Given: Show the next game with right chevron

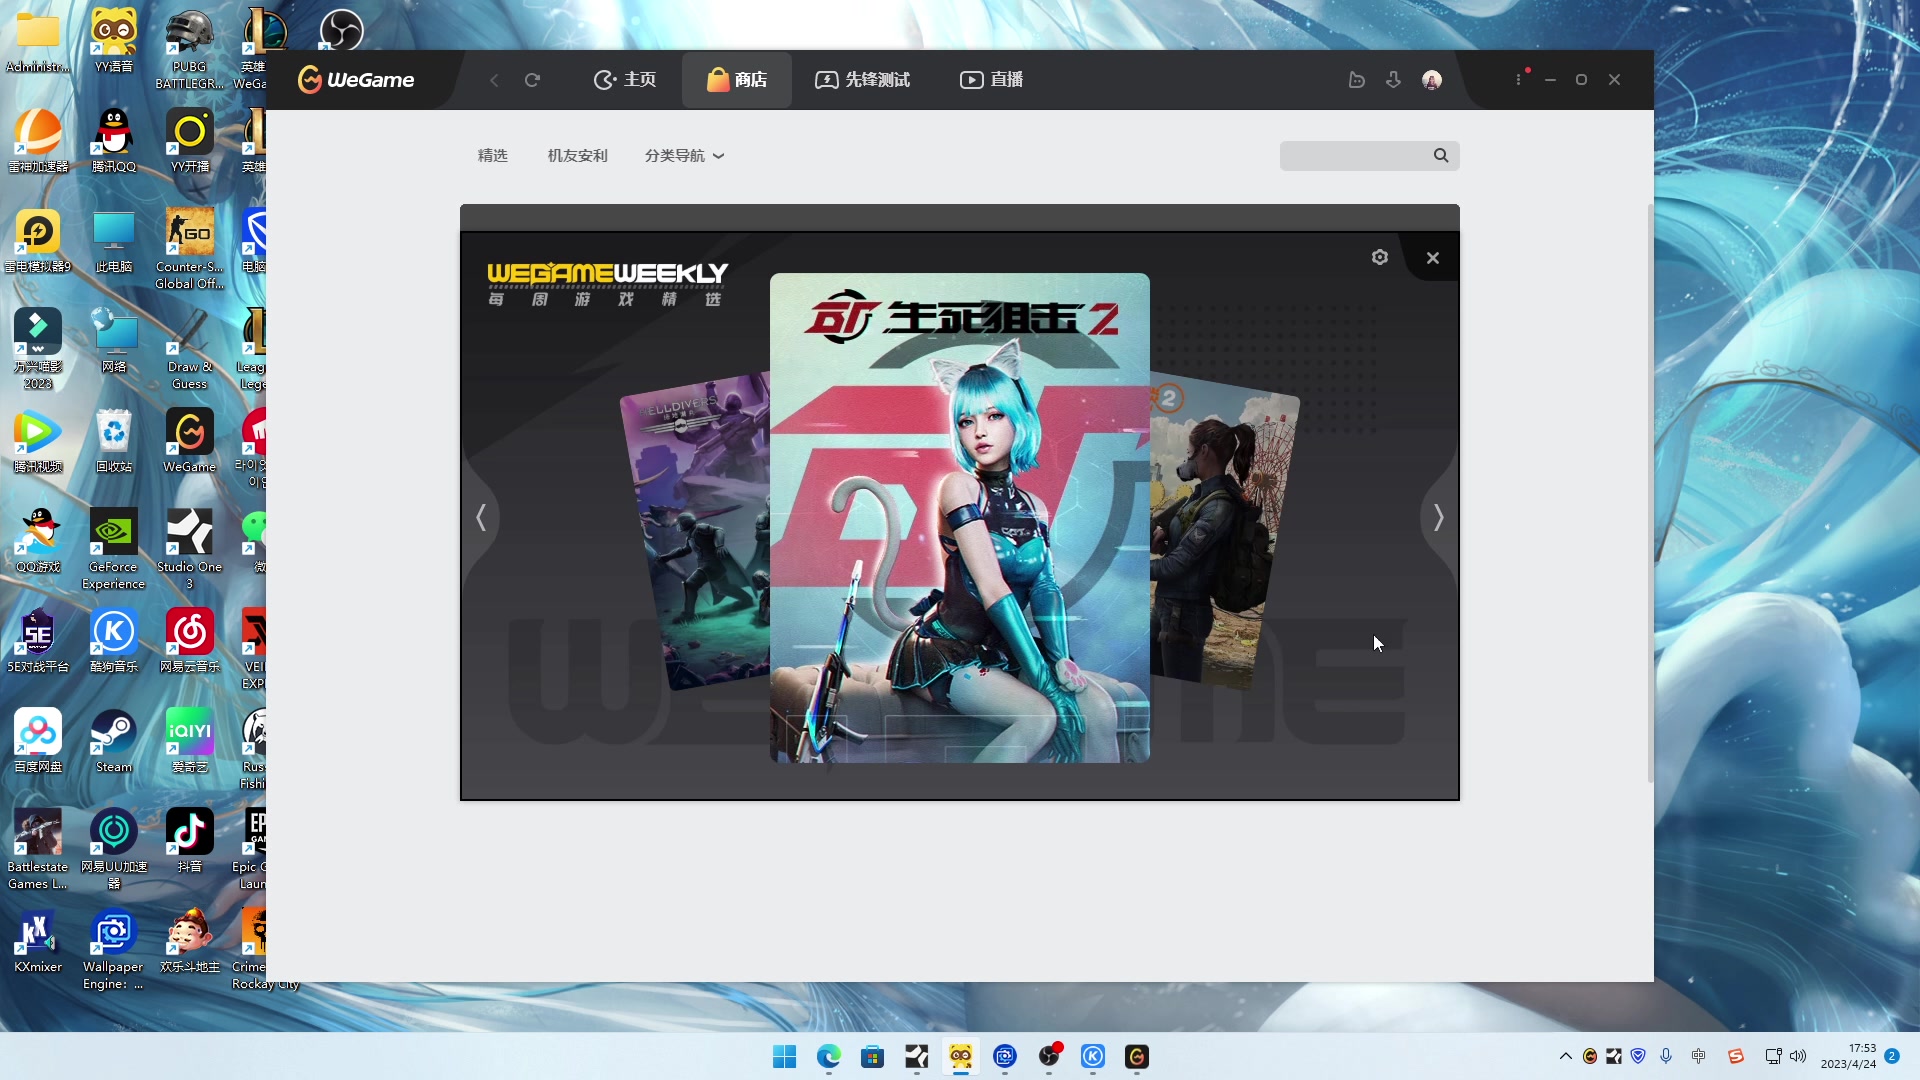Looking at the screenshot, I should pos(1438,518).
